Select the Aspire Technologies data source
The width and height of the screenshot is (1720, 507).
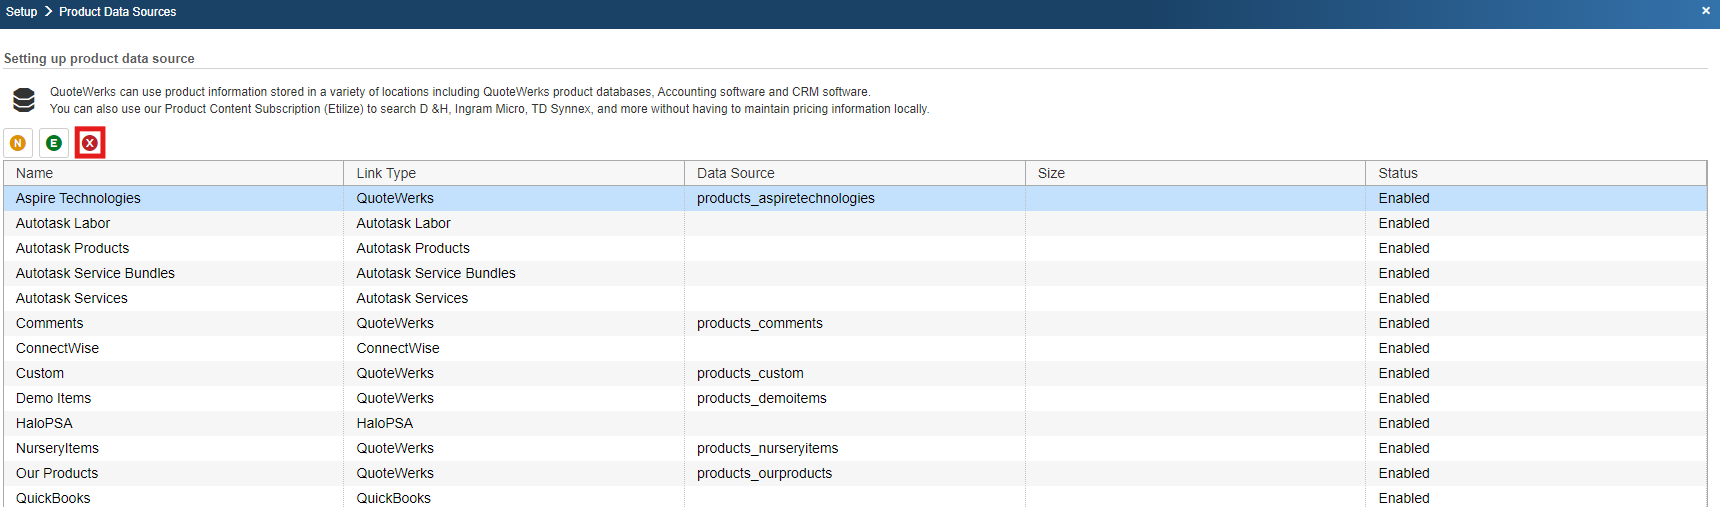click(x=78, y=198)
